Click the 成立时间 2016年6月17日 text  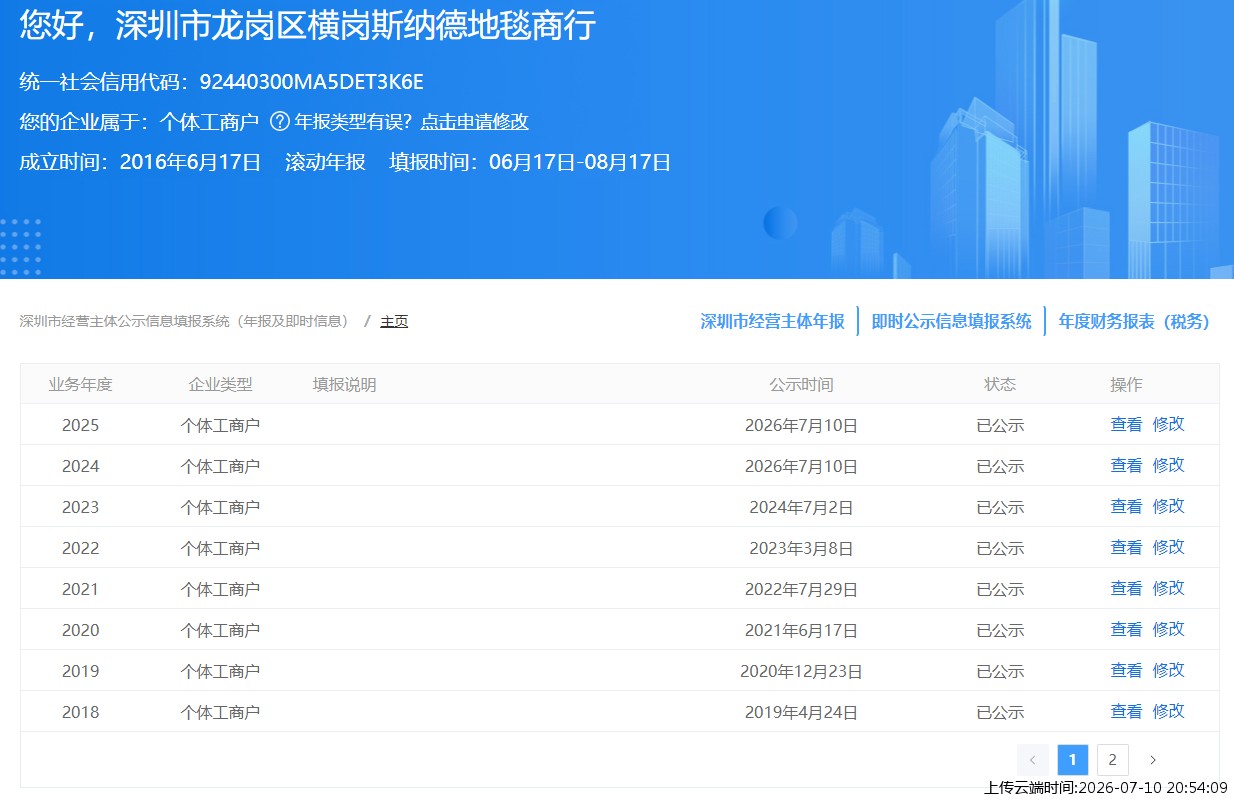coord(140,162)
